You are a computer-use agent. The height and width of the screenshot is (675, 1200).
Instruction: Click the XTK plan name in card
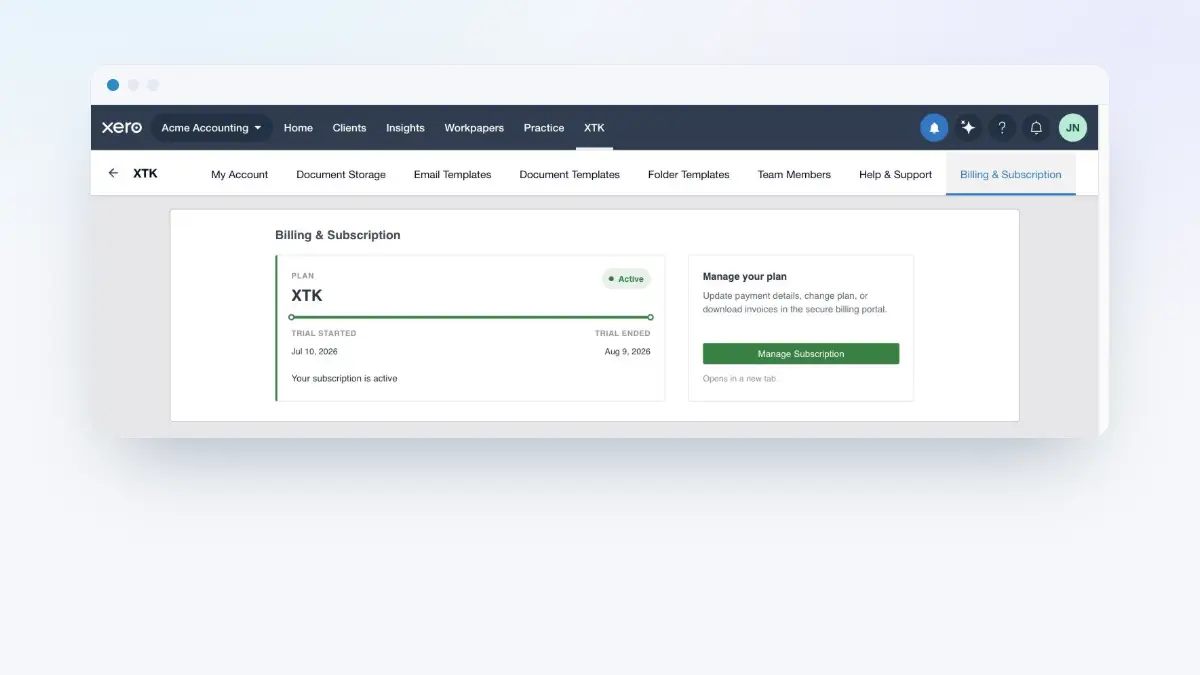[307, 296]
